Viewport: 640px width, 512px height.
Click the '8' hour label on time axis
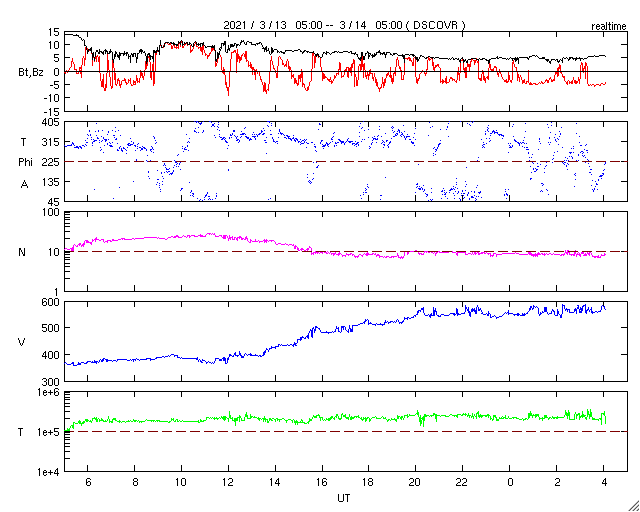click(x=135, y=482)
